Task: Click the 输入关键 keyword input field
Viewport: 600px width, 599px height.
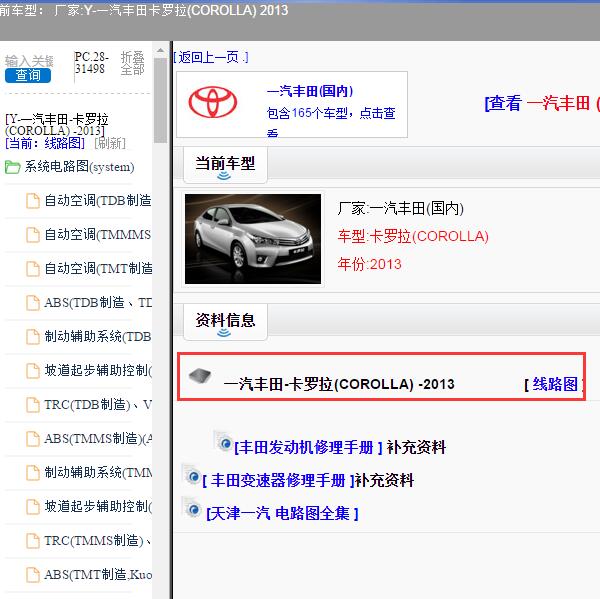Action: point(29,61)
